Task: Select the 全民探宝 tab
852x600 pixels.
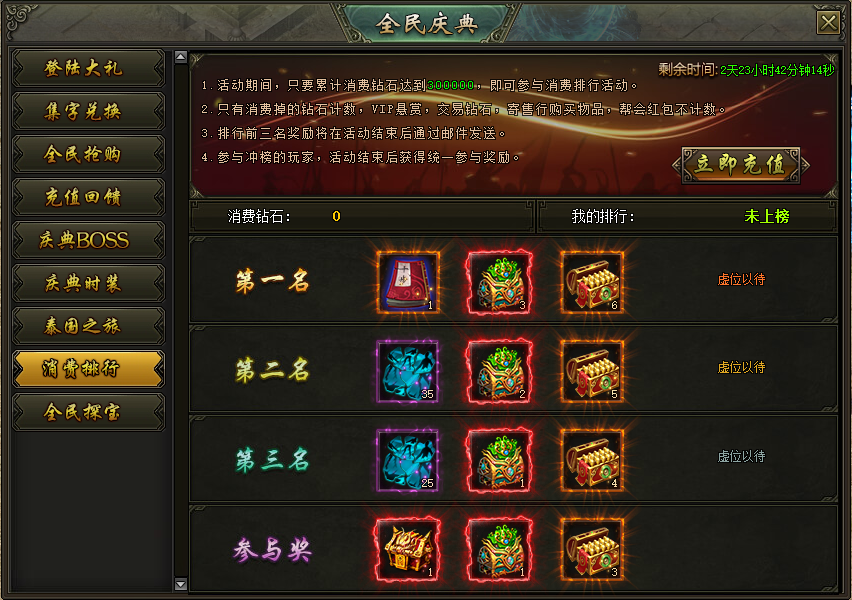Action: (x=89, y=412)
